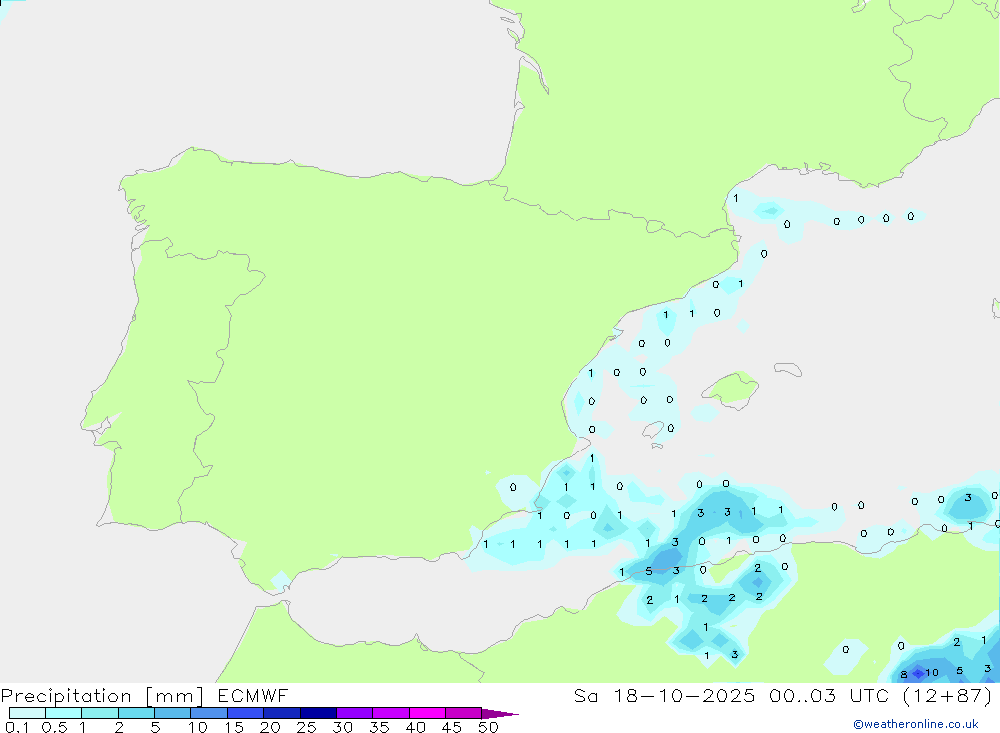Image resolution: width=1000 pixels, height=733 pixels.
Task: Click the legend tick label '40'
Action: 415,727
